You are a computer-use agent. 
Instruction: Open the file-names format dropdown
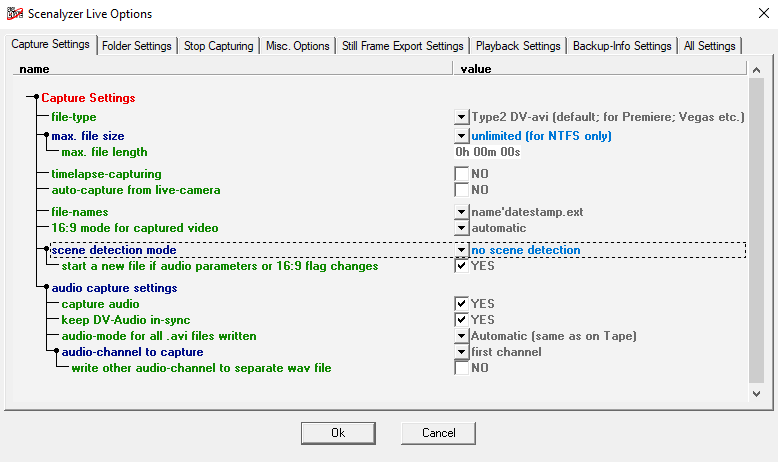click(461, 212)
